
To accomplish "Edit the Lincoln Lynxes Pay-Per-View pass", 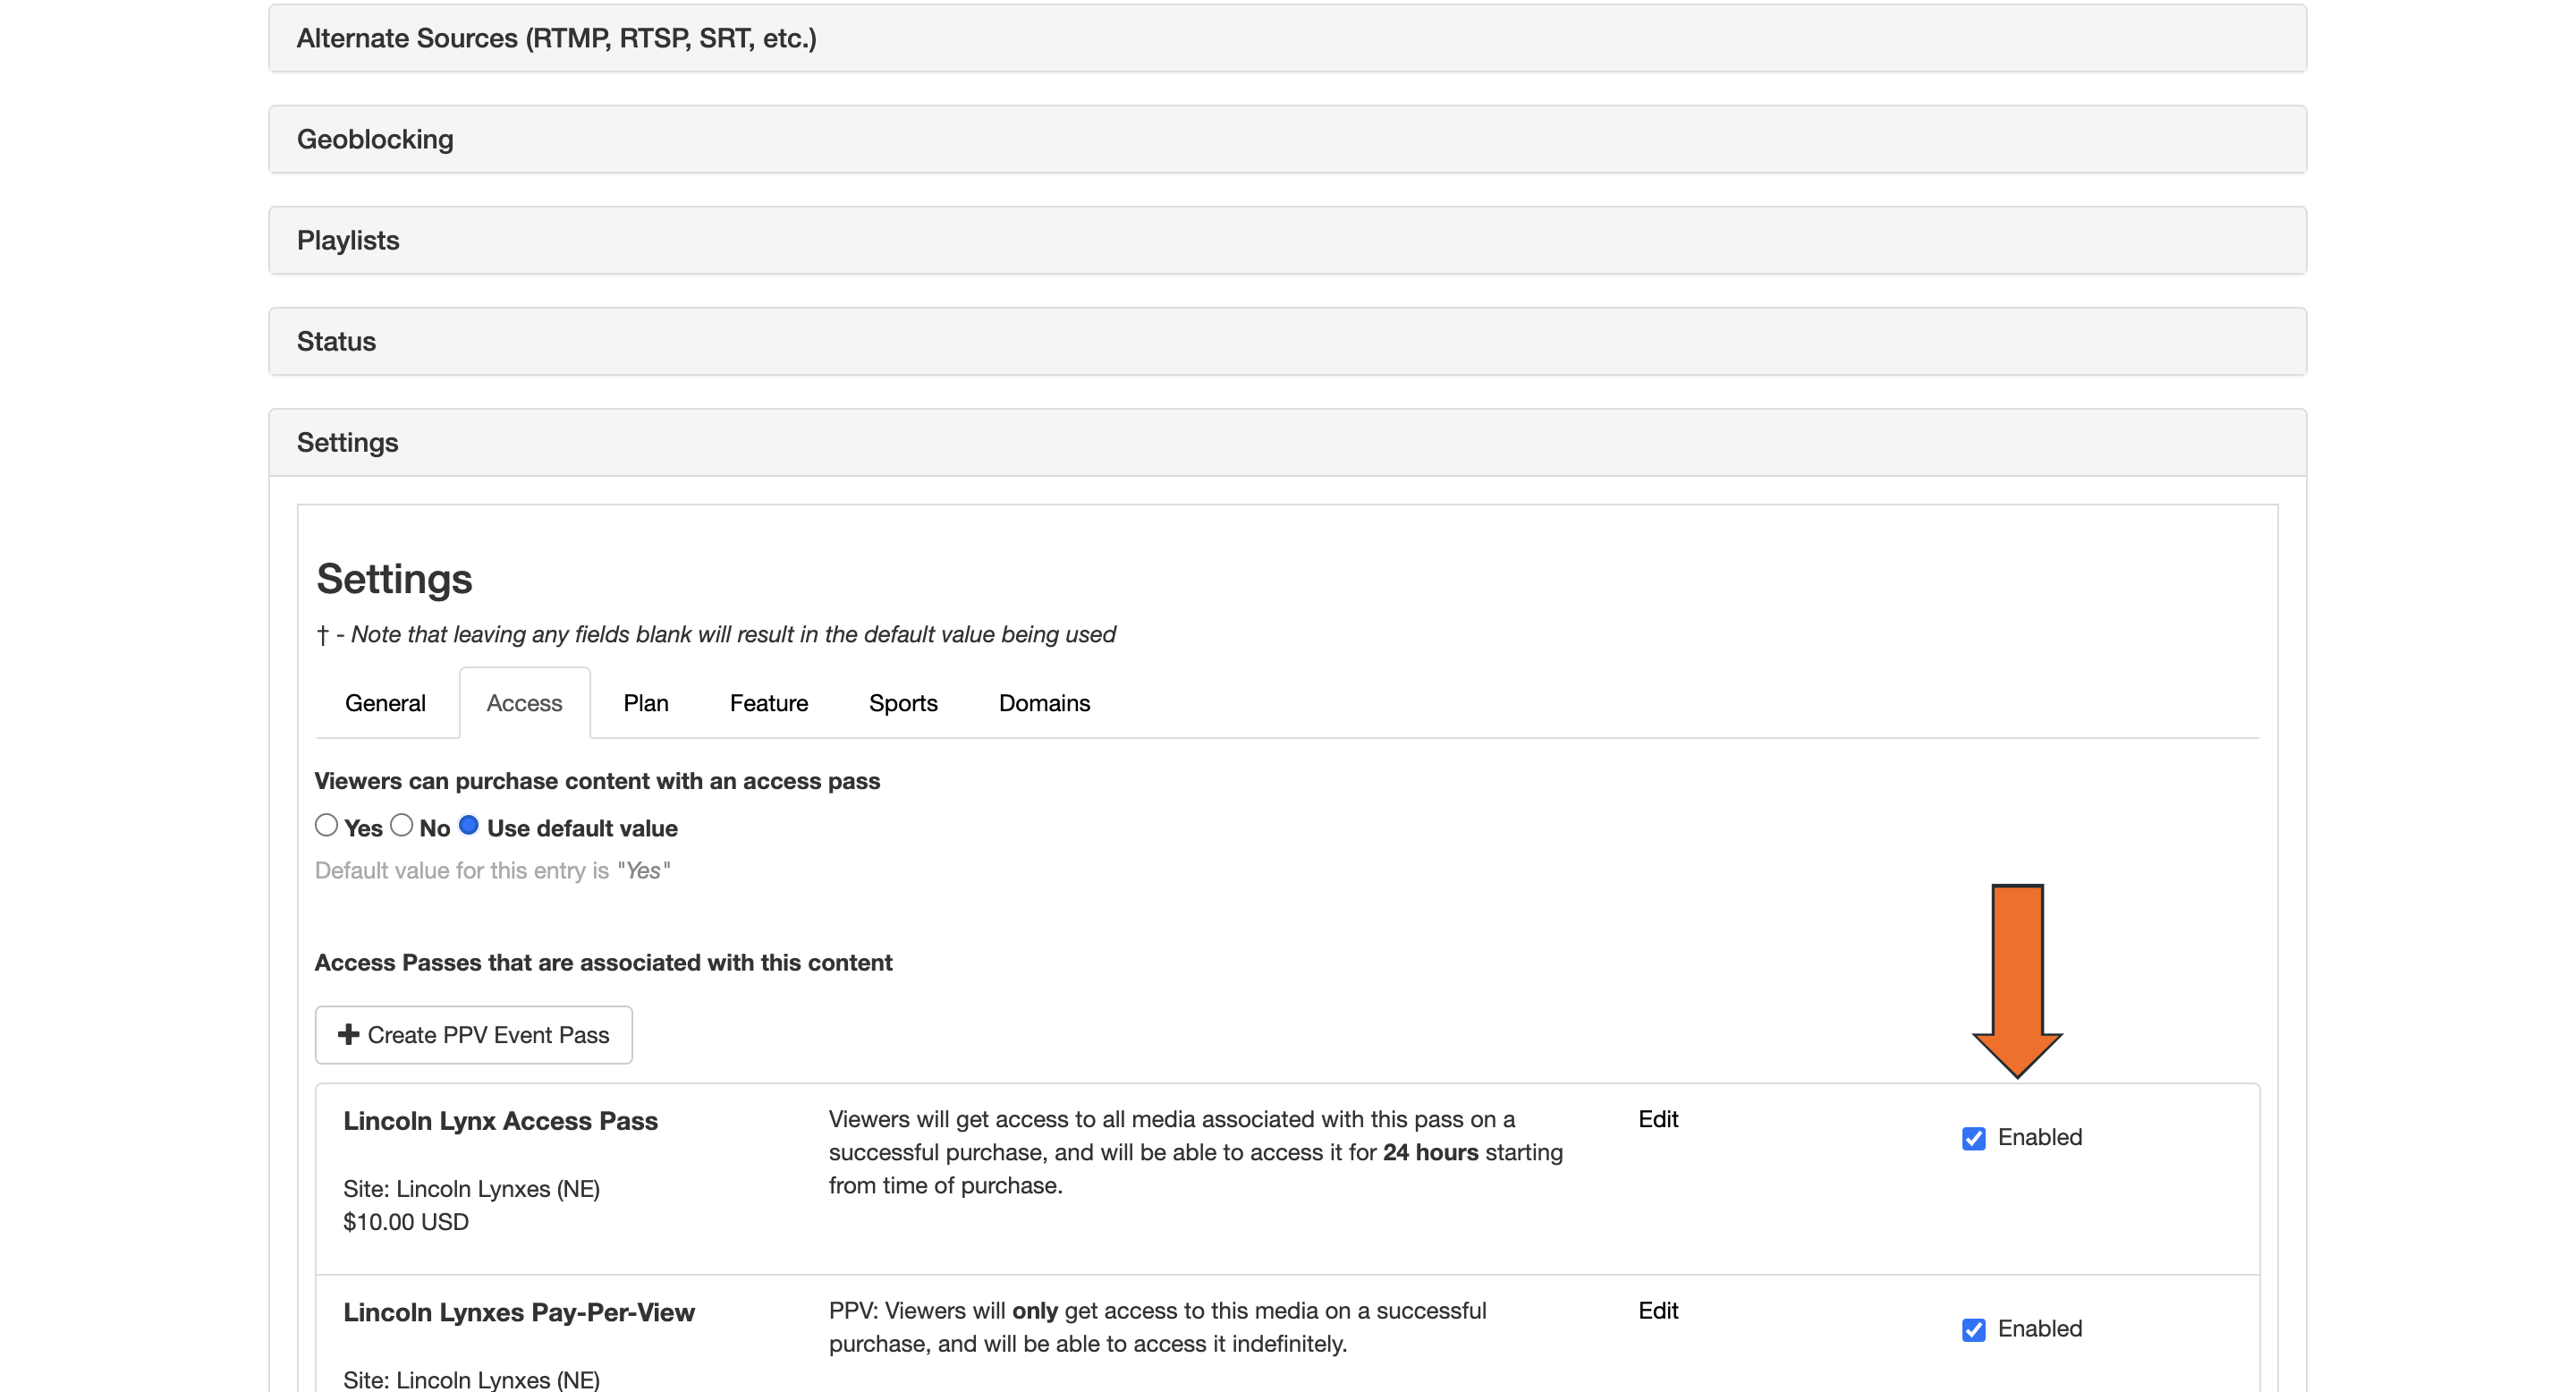I will tap(1658, 1310).
